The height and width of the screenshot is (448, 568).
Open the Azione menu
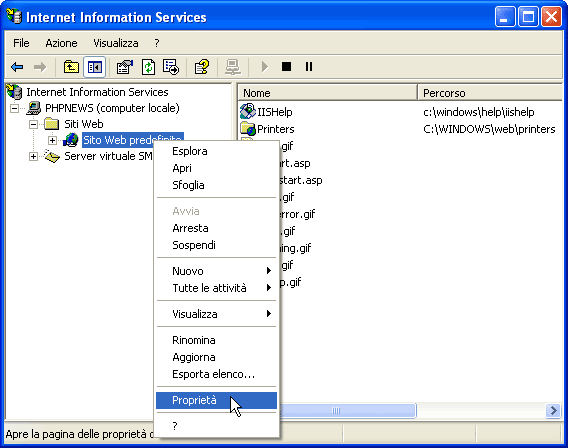[x=61, y=43]
